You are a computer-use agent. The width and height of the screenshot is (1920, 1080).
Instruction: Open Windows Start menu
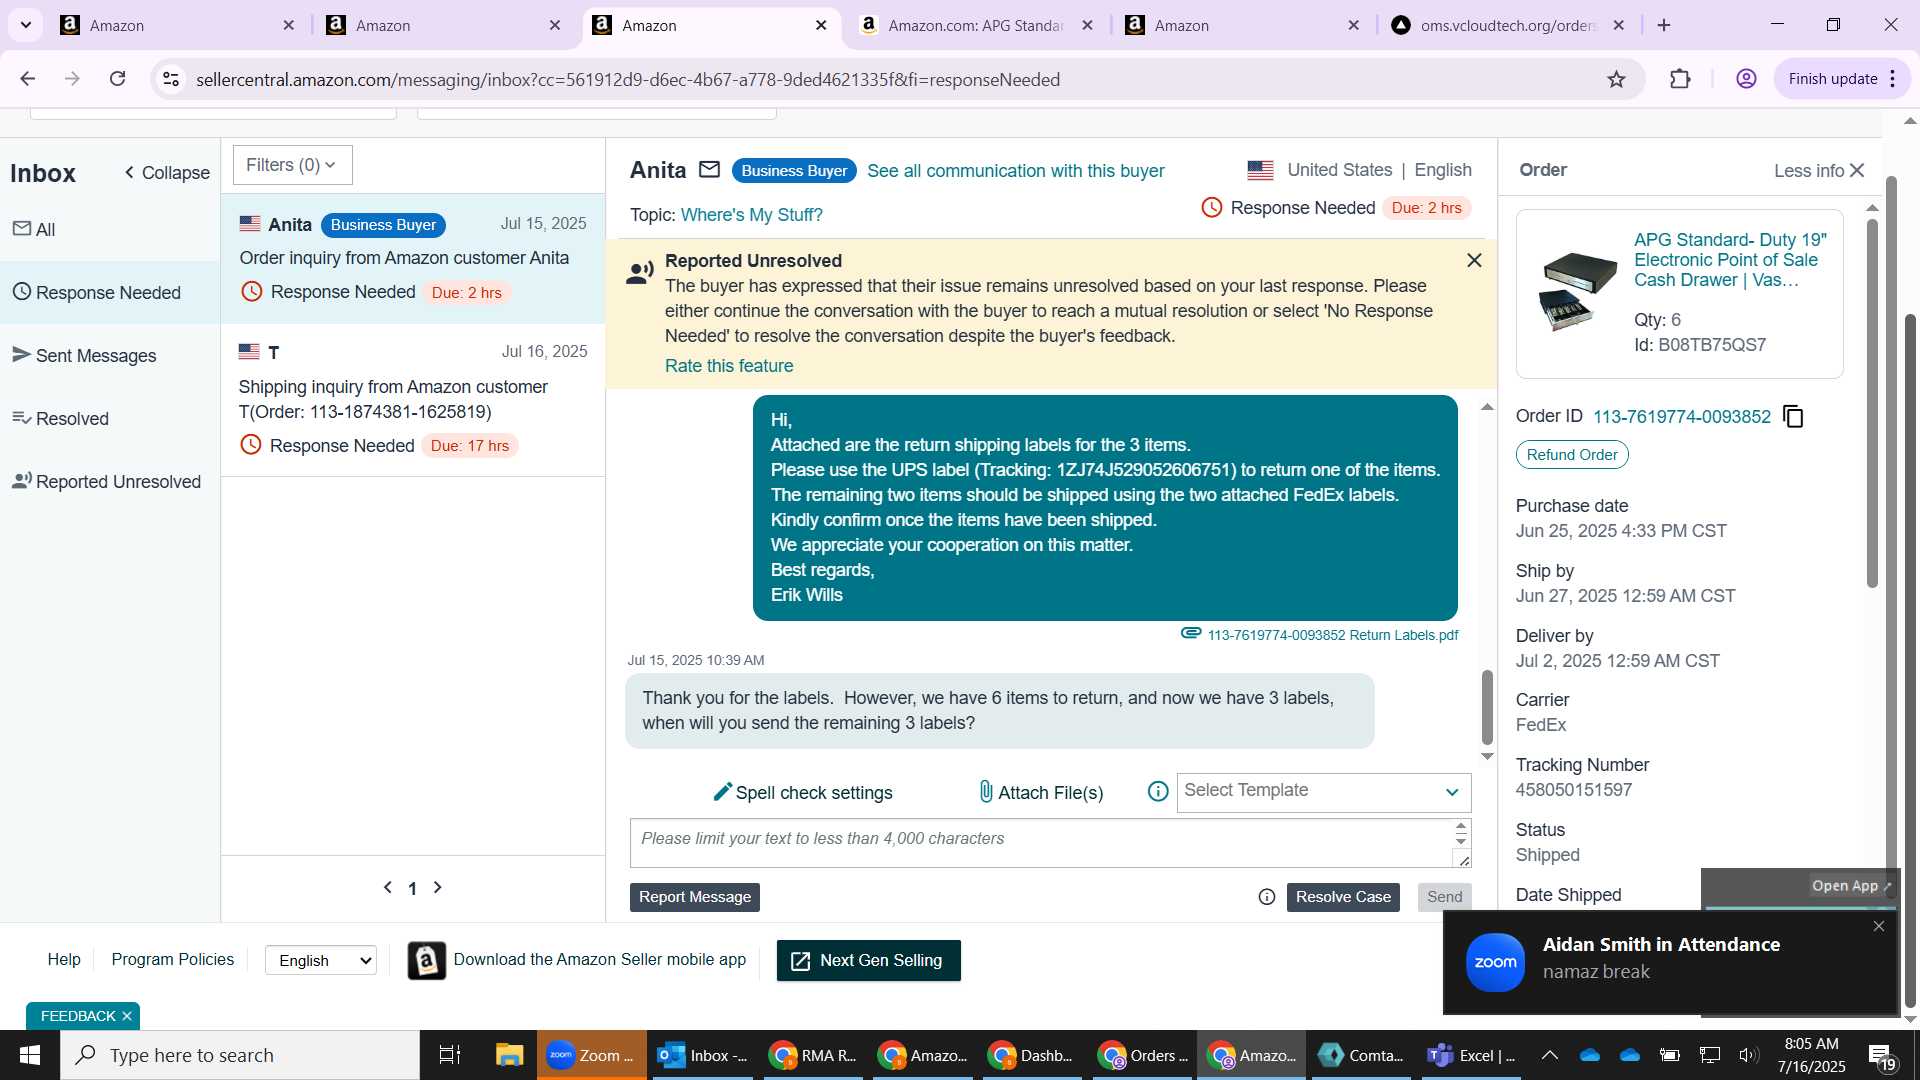pyautogui.click(x=29, y=1055)
